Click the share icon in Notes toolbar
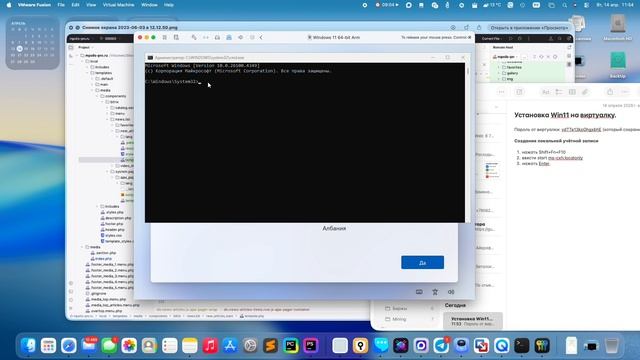 610,92
